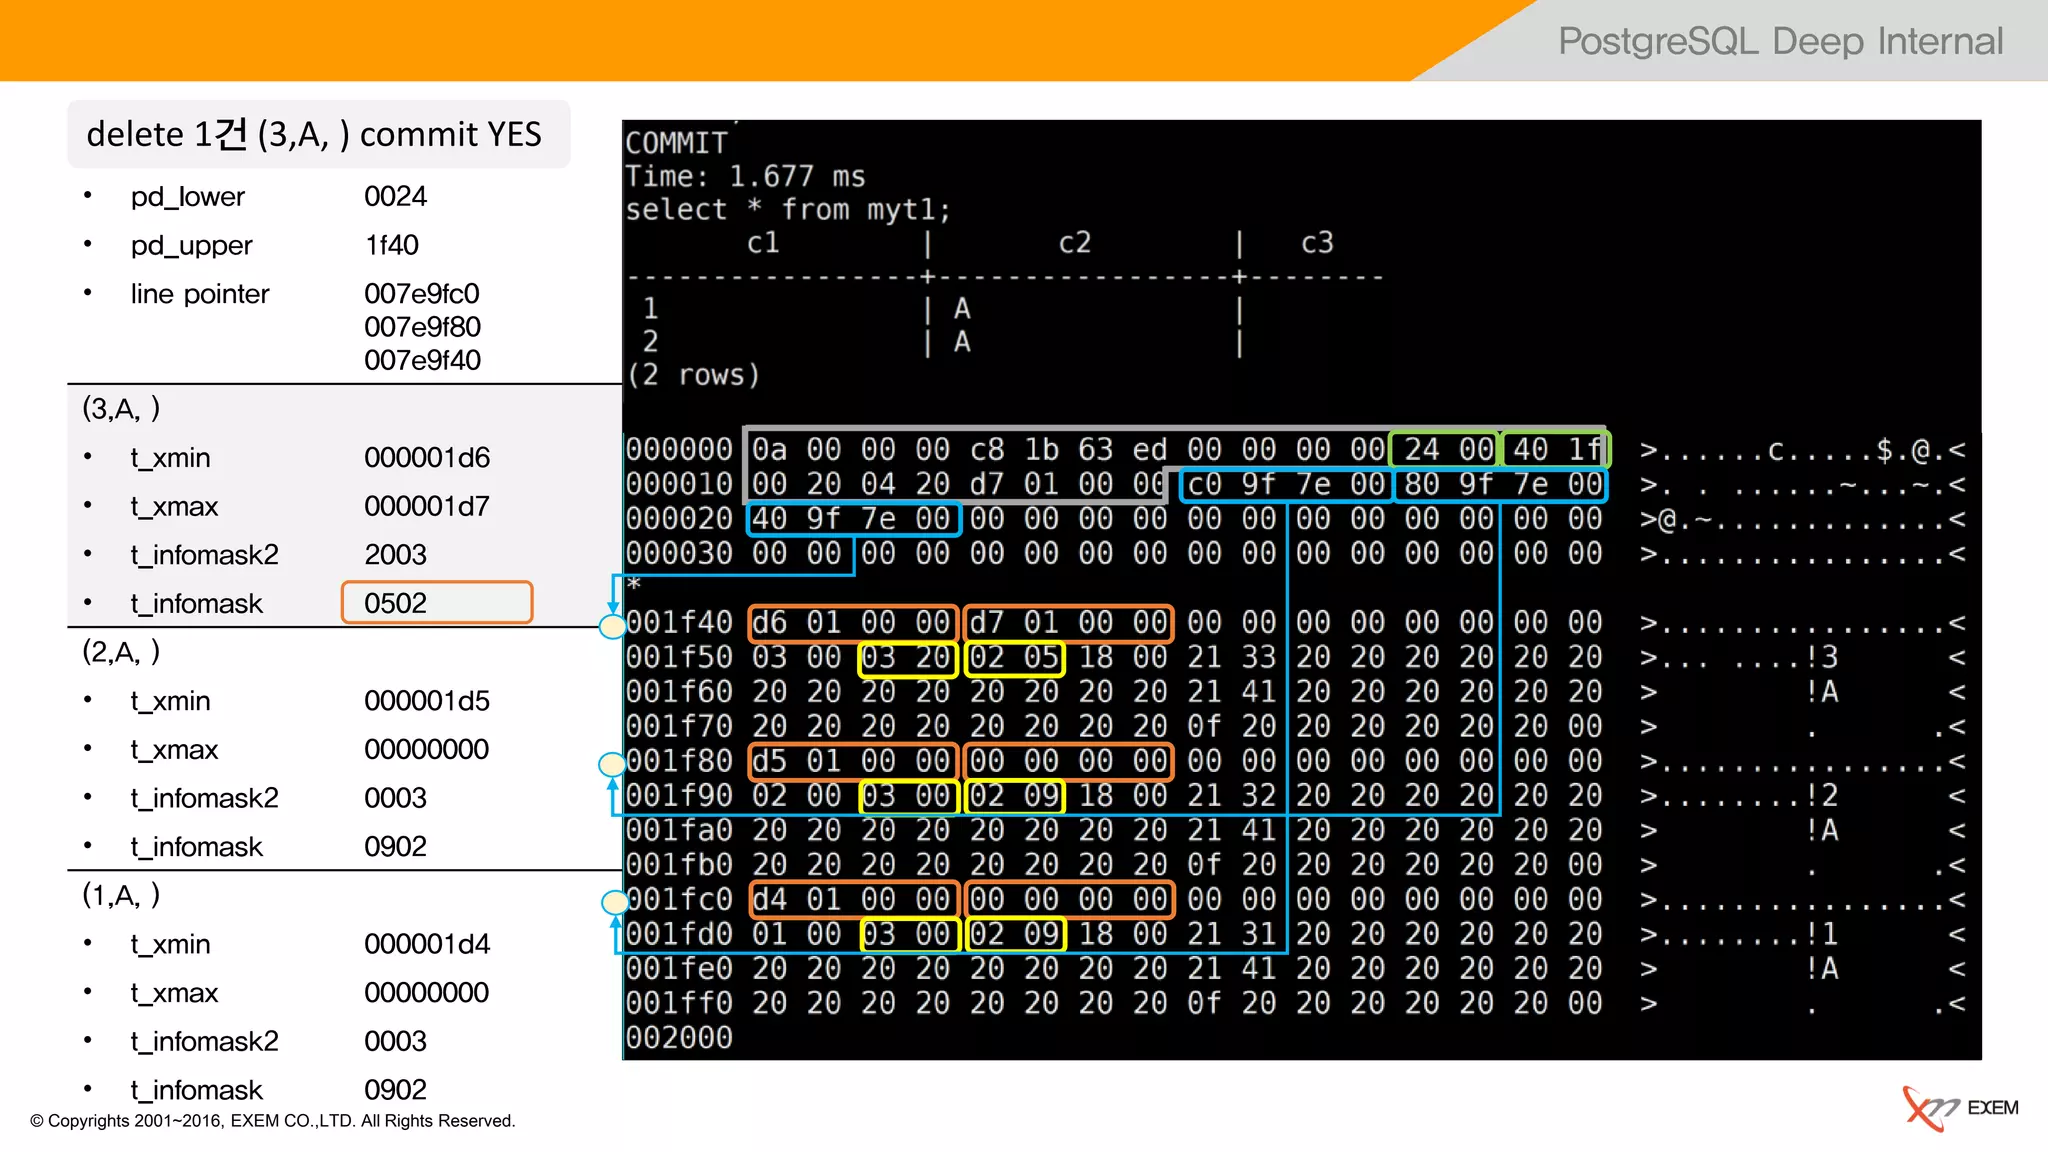Select bytes "02 05" in row 001f50
The width and height of the screenshot is (2048, 1152).
pyautogui.click(x=1015, y=658)
